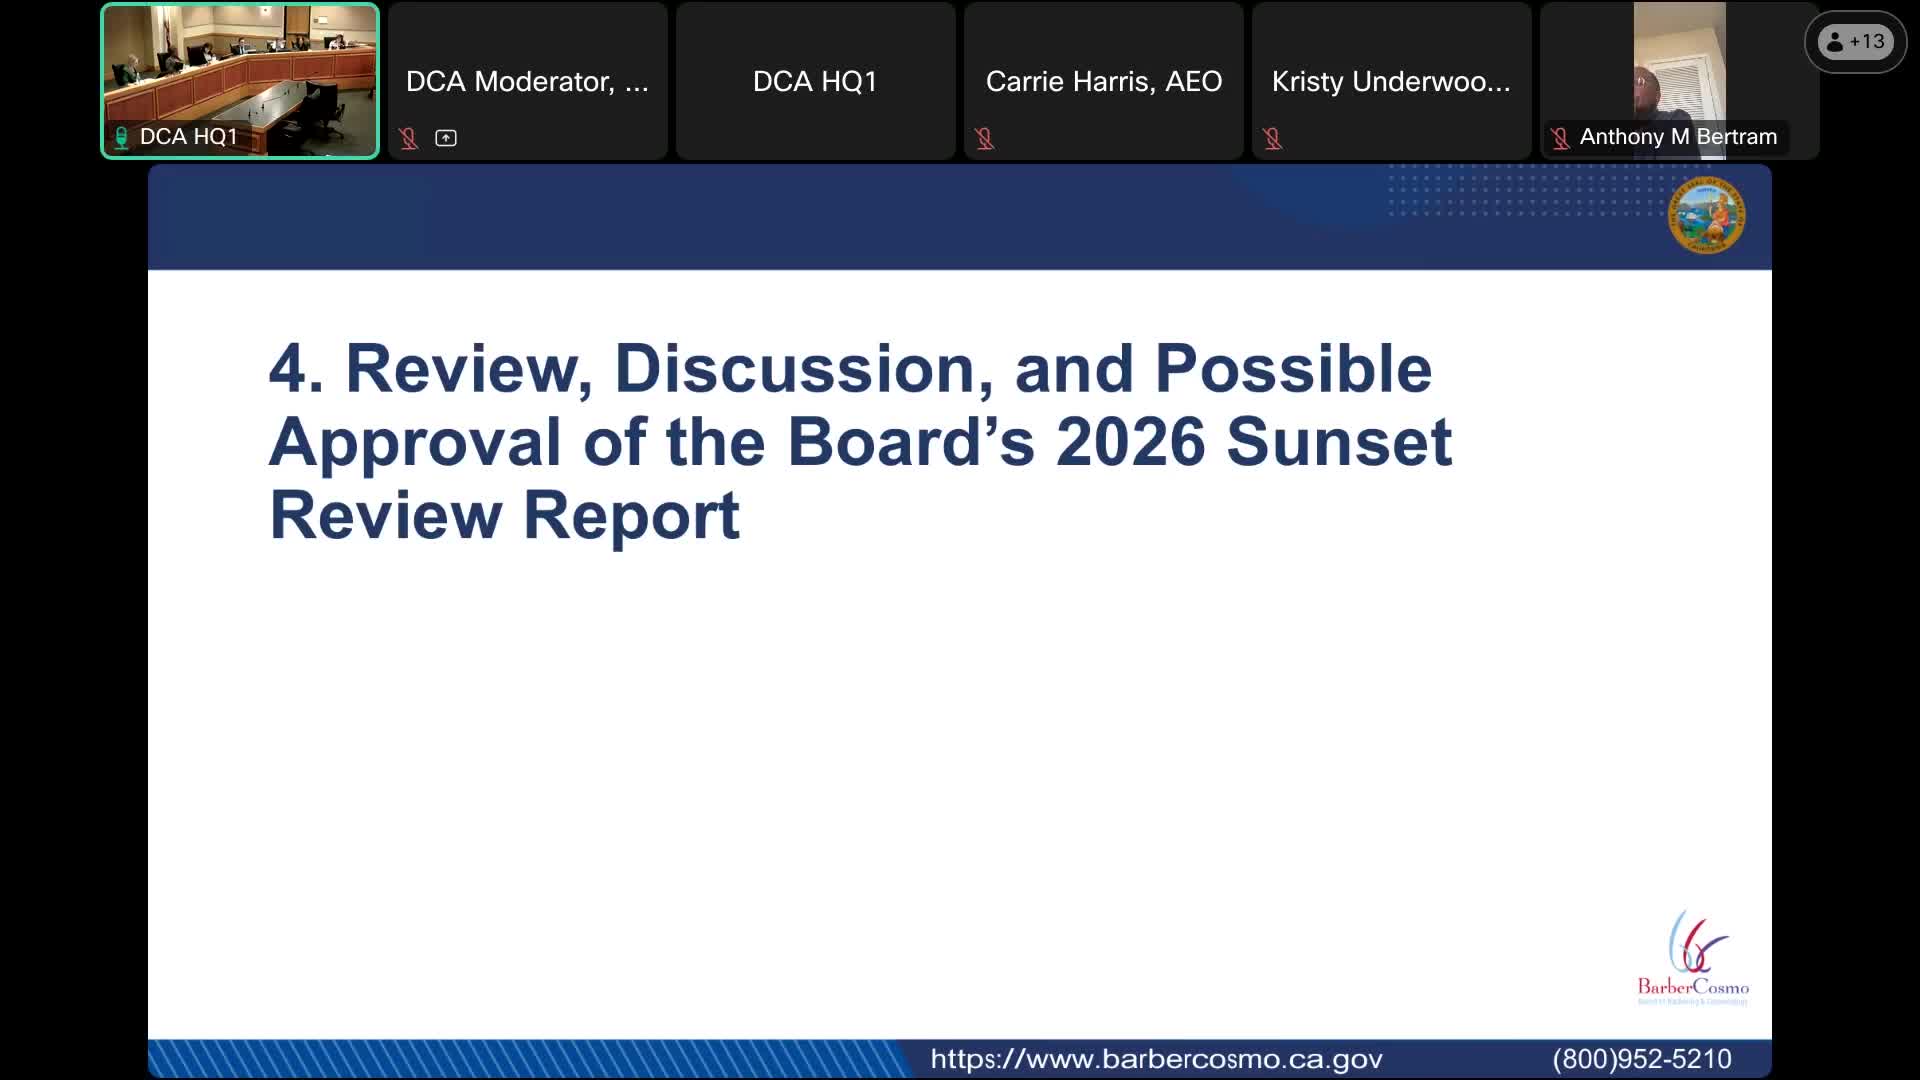Click Carrie Harris's muted microphone icon

coord(984,138)
